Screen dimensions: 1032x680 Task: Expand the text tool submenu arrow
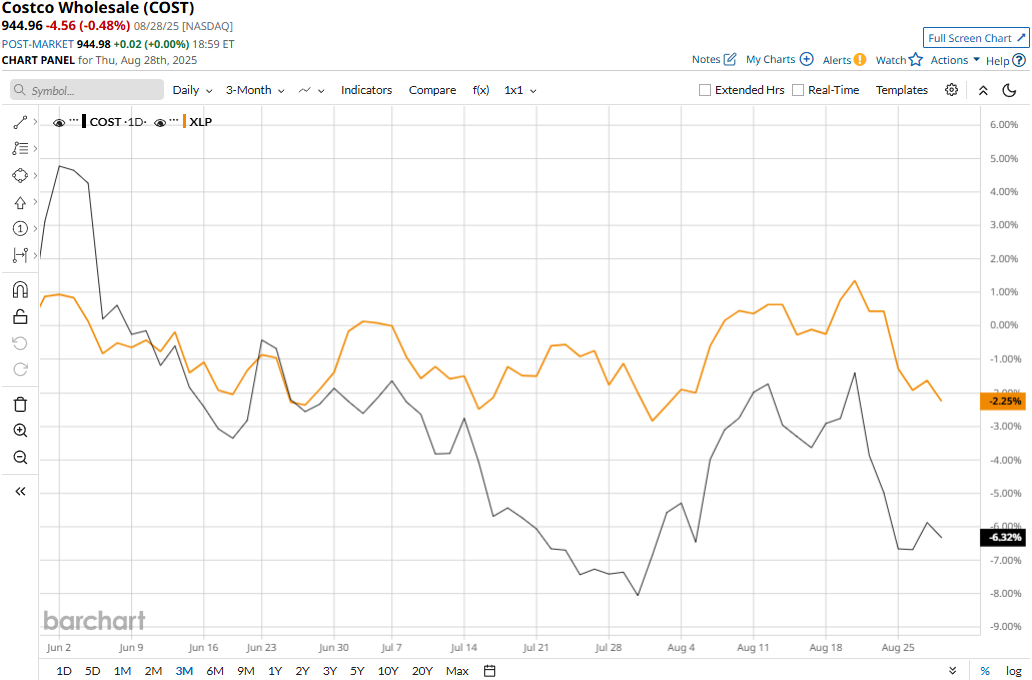(35, 149)
